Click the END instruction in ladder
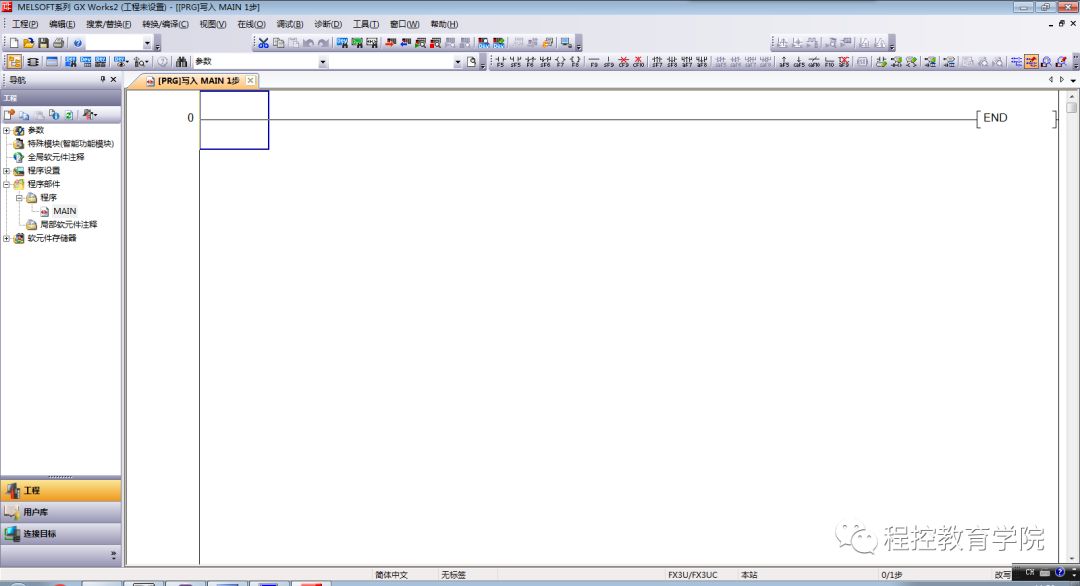The height and width of the screenshot is (586, 1080). coord(995,118)
